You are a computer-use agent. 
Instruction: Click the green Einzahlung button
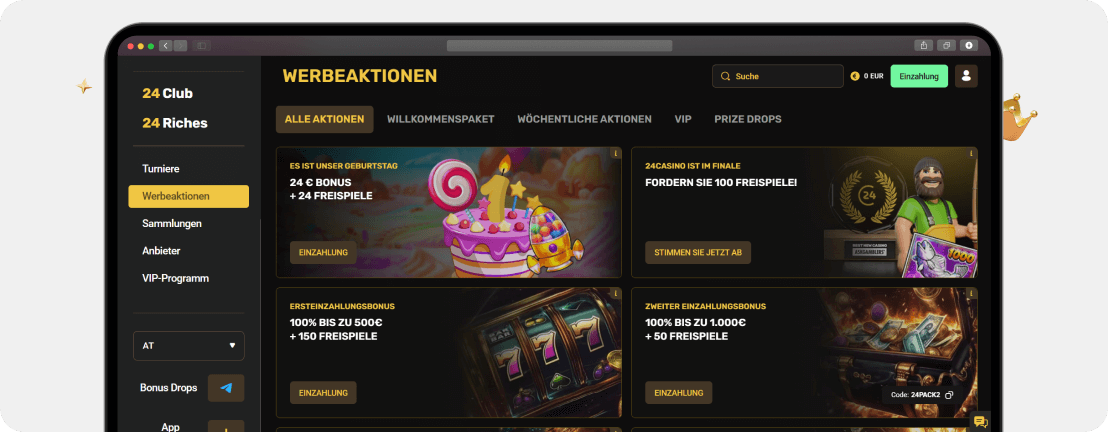(x=919, y=76)
